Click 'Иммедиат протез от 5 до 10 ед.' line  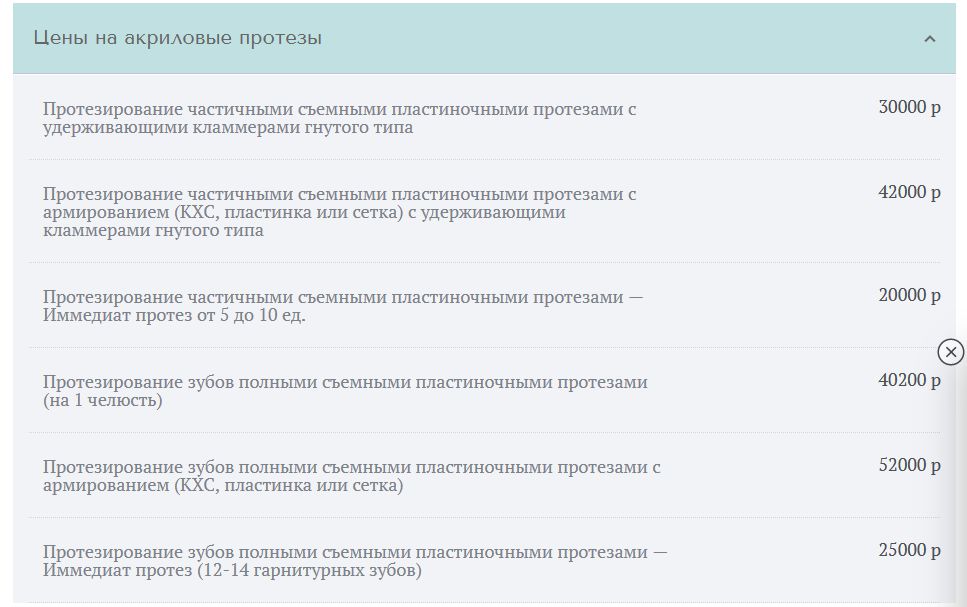click(174, 315)
